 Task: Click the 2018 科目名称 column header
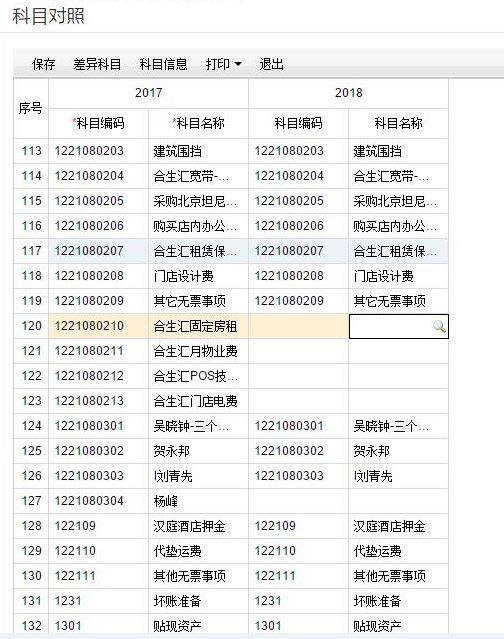pyautogui.click(x=398, y=123)
